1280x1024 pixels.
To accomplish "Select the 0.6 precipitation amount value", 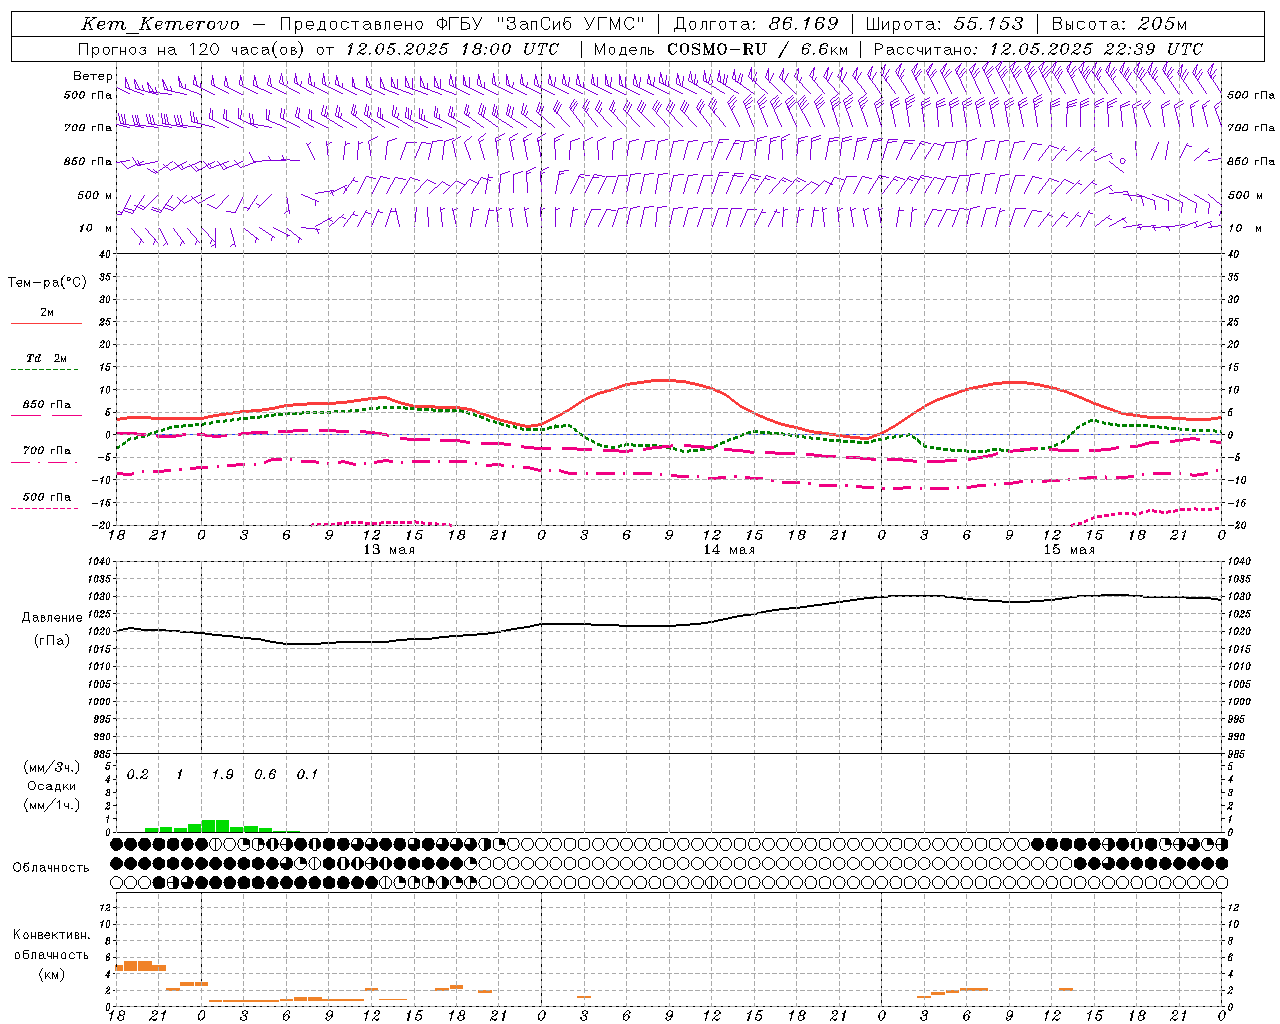I will click(x=265, y=774).
